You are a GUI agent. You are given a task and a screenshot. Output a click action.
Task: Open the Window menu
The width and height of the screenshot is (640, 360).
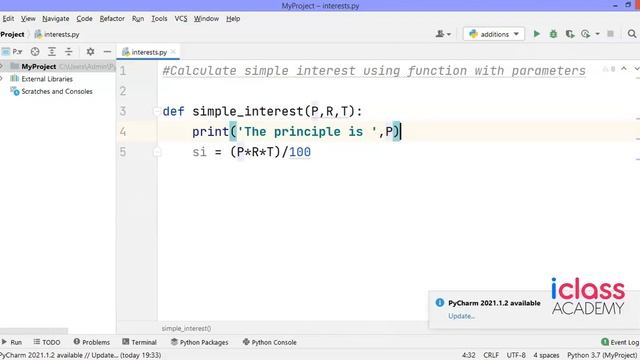206,19
